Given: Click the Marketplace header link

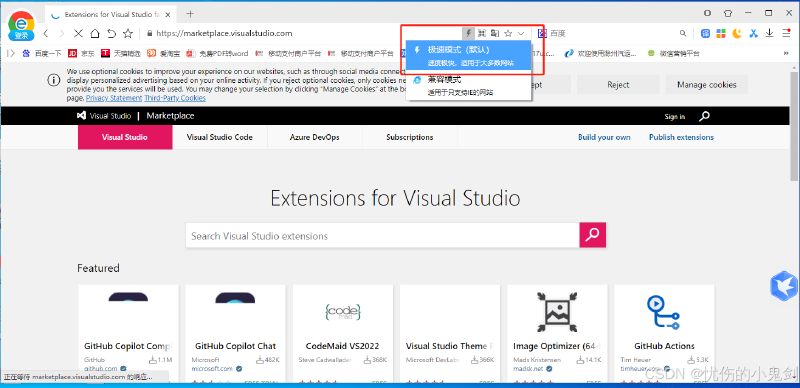Looking at the screenshot, I should pos(170,116).
